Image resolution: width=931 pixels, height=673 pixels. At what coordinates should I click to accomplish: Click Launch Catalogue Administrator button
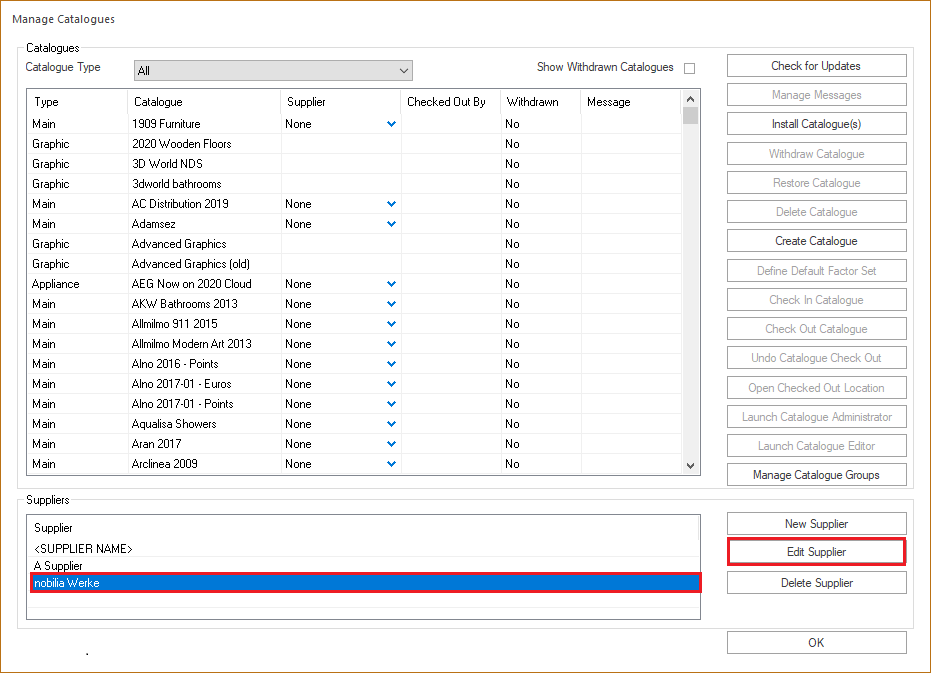(x=816, y=417)
